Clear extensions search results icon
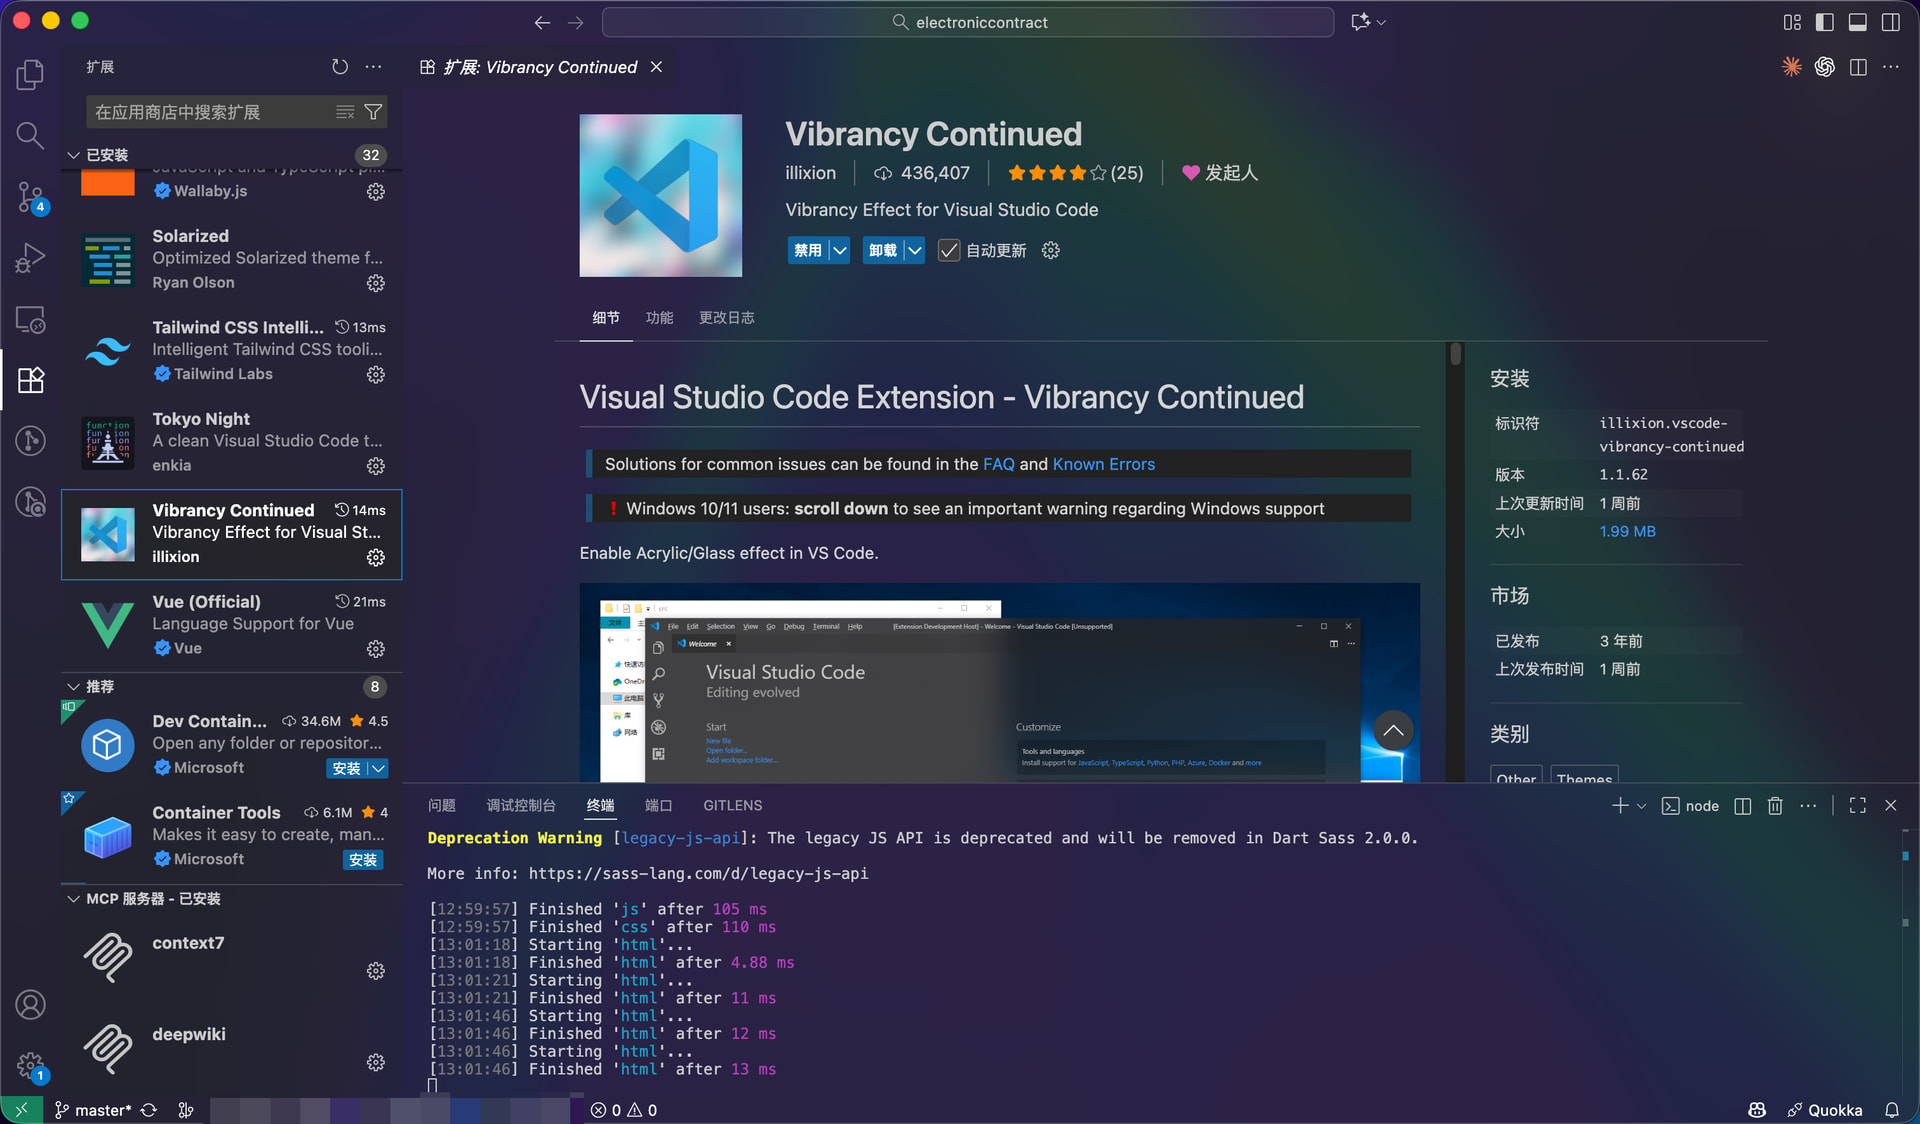Image resolution: width=1920 pixels, height=1124 pixels. (x=345, y=112)
